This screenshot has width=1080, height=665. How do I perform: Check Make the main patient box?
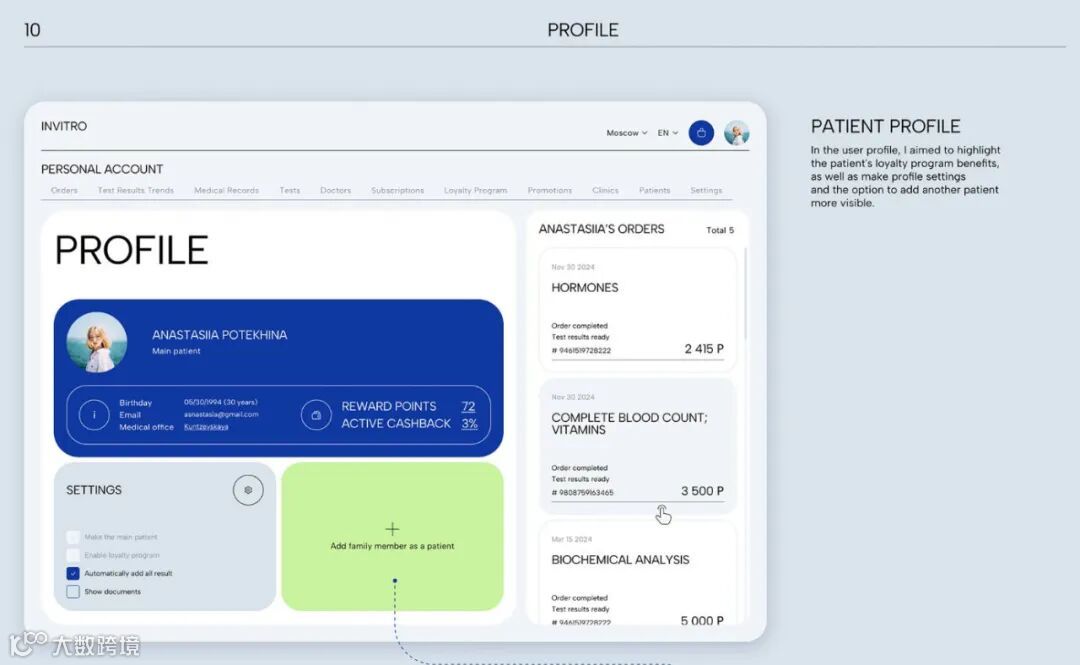coord(73,537)
